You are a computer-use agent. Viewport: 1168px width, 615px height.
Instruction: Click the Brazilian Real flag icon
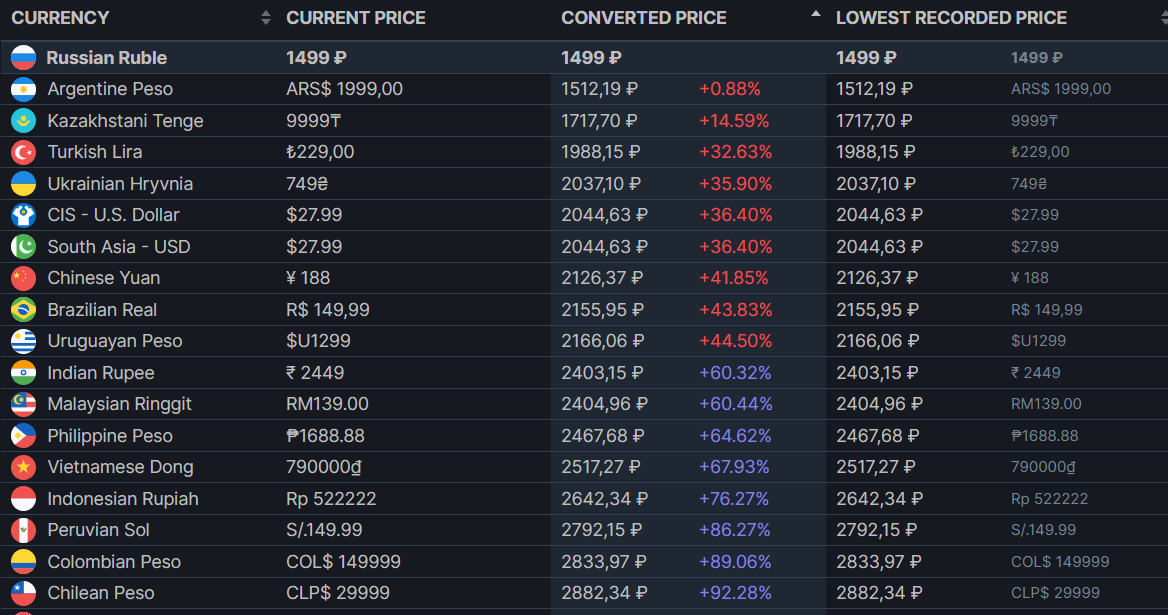pos(23,310)
